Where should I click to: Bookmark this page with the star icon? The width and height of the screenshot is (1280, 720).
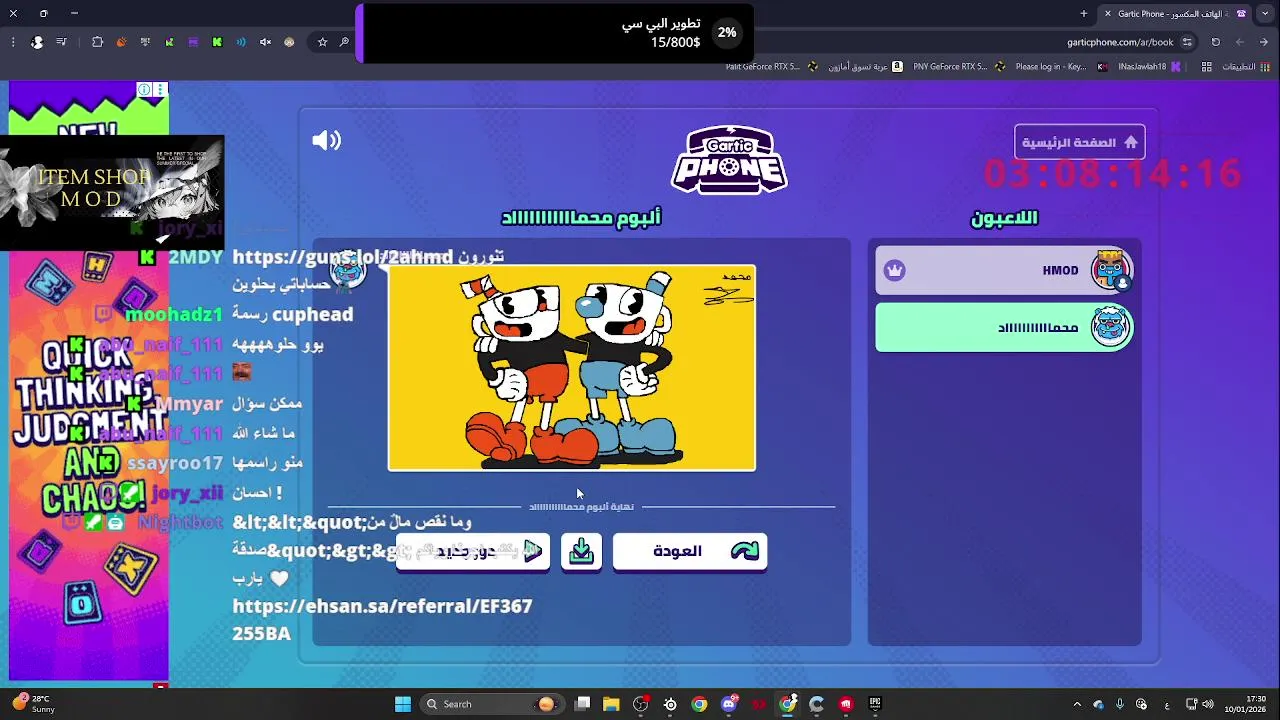pyautogui.click(x=322, y=42)
